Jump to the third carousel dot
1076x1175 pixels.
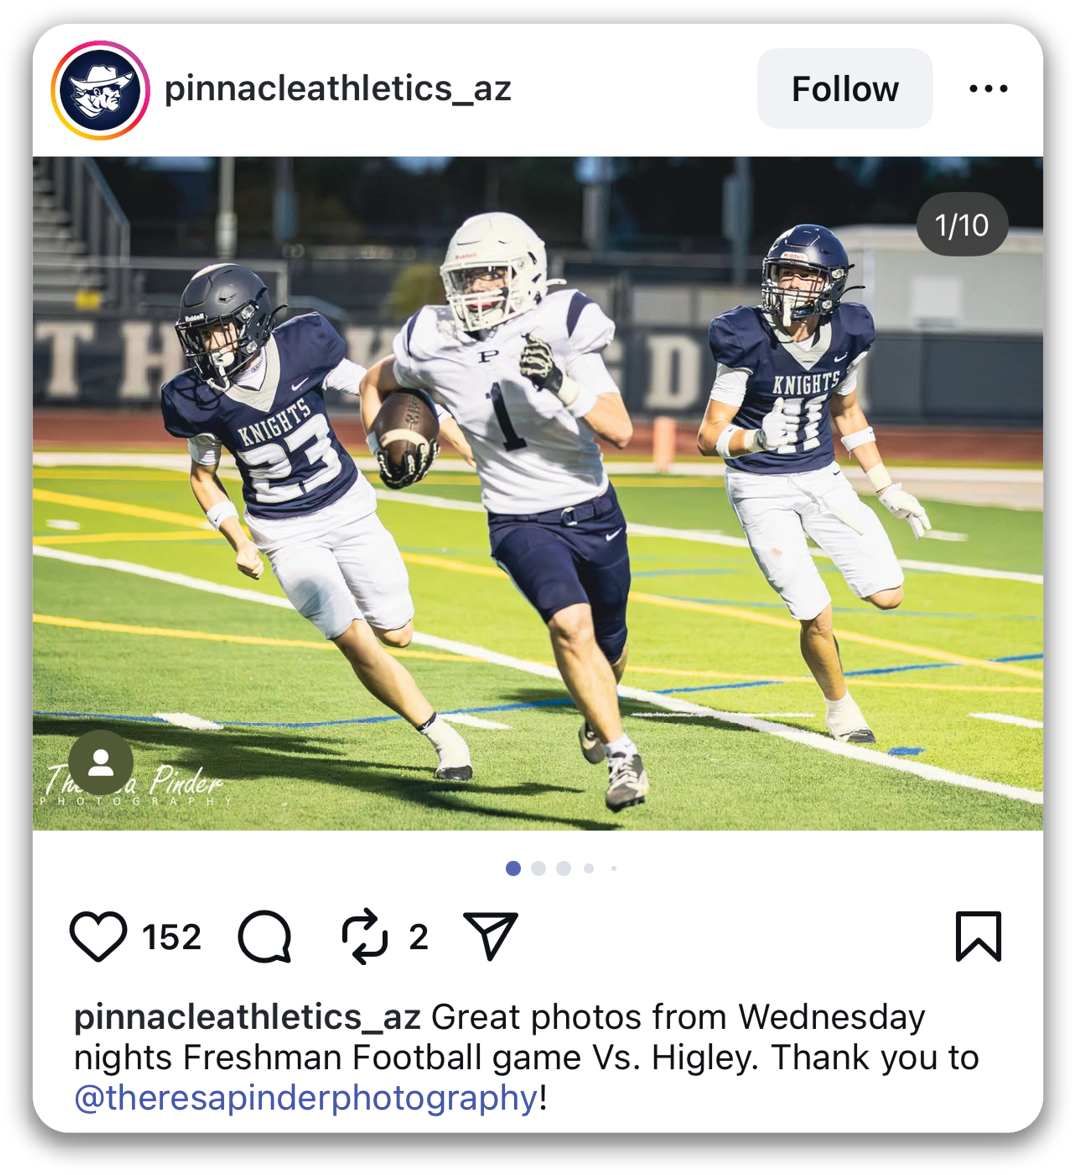click(x=563, y=868)
